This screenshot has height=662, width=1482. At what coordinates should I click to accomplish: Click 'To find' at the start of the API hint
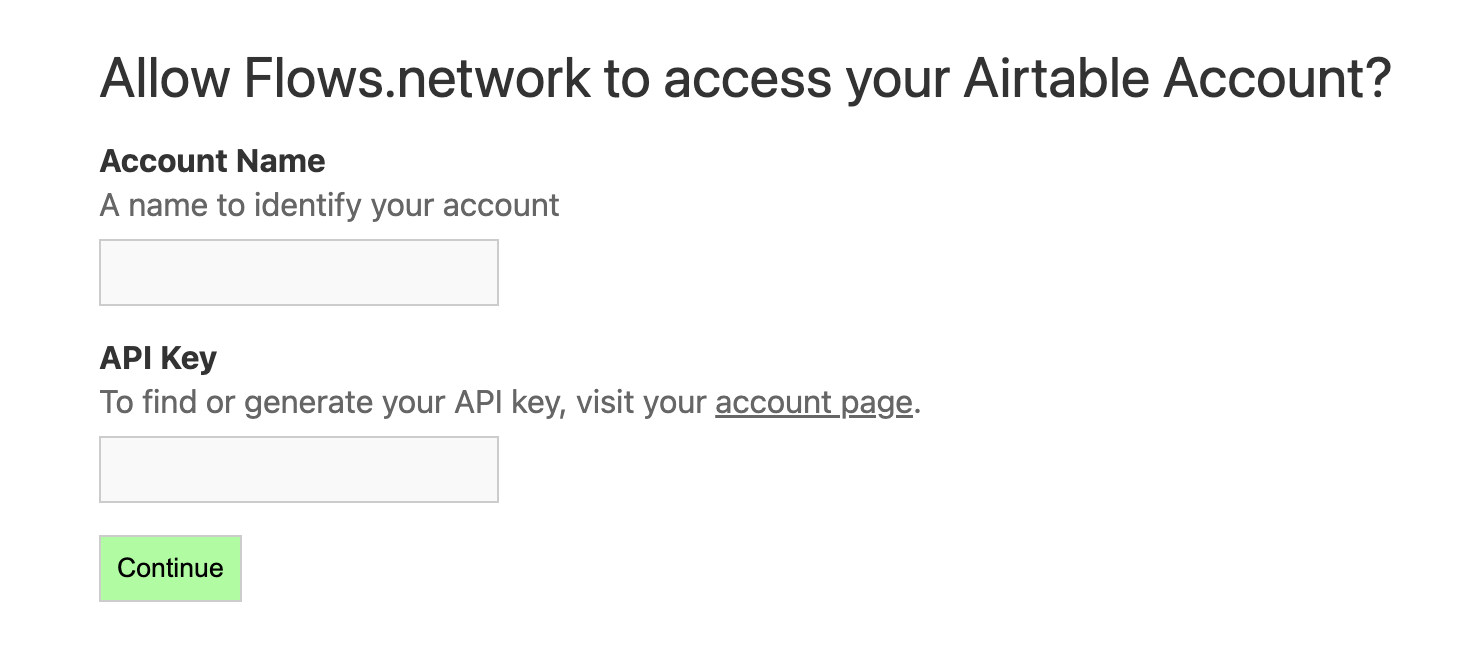click(x=142, y=402)
